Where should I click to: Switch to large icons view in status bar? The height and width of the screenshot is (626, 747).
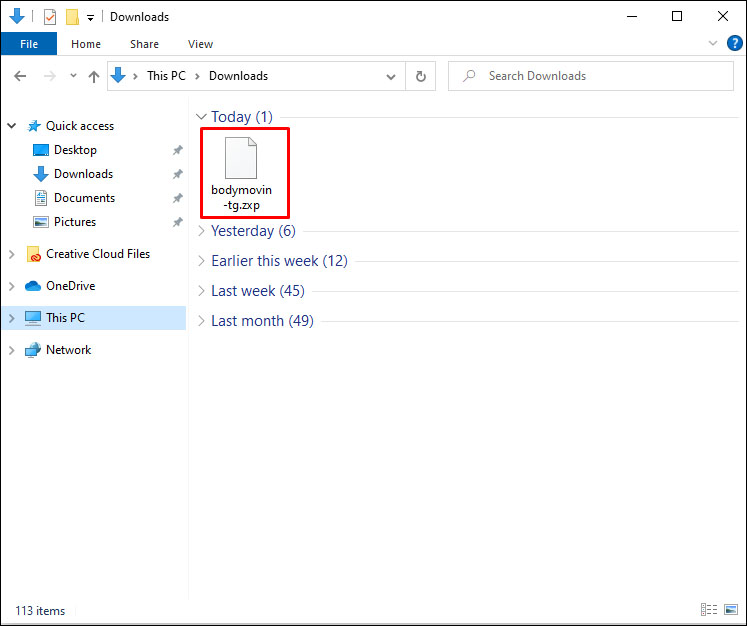point(730,609)
